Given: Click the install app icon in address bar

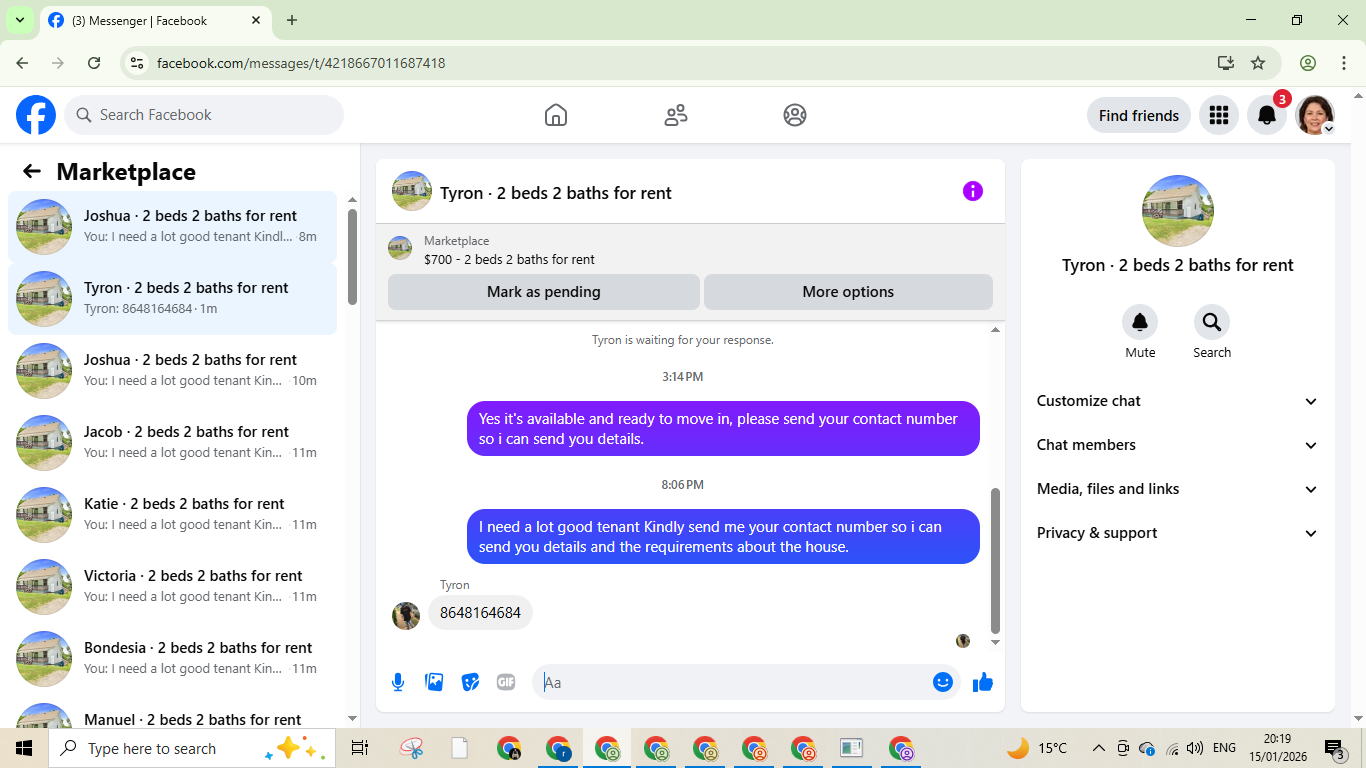Looking at the screenshot, I should pyautogui.click(x=1226, y=63).
